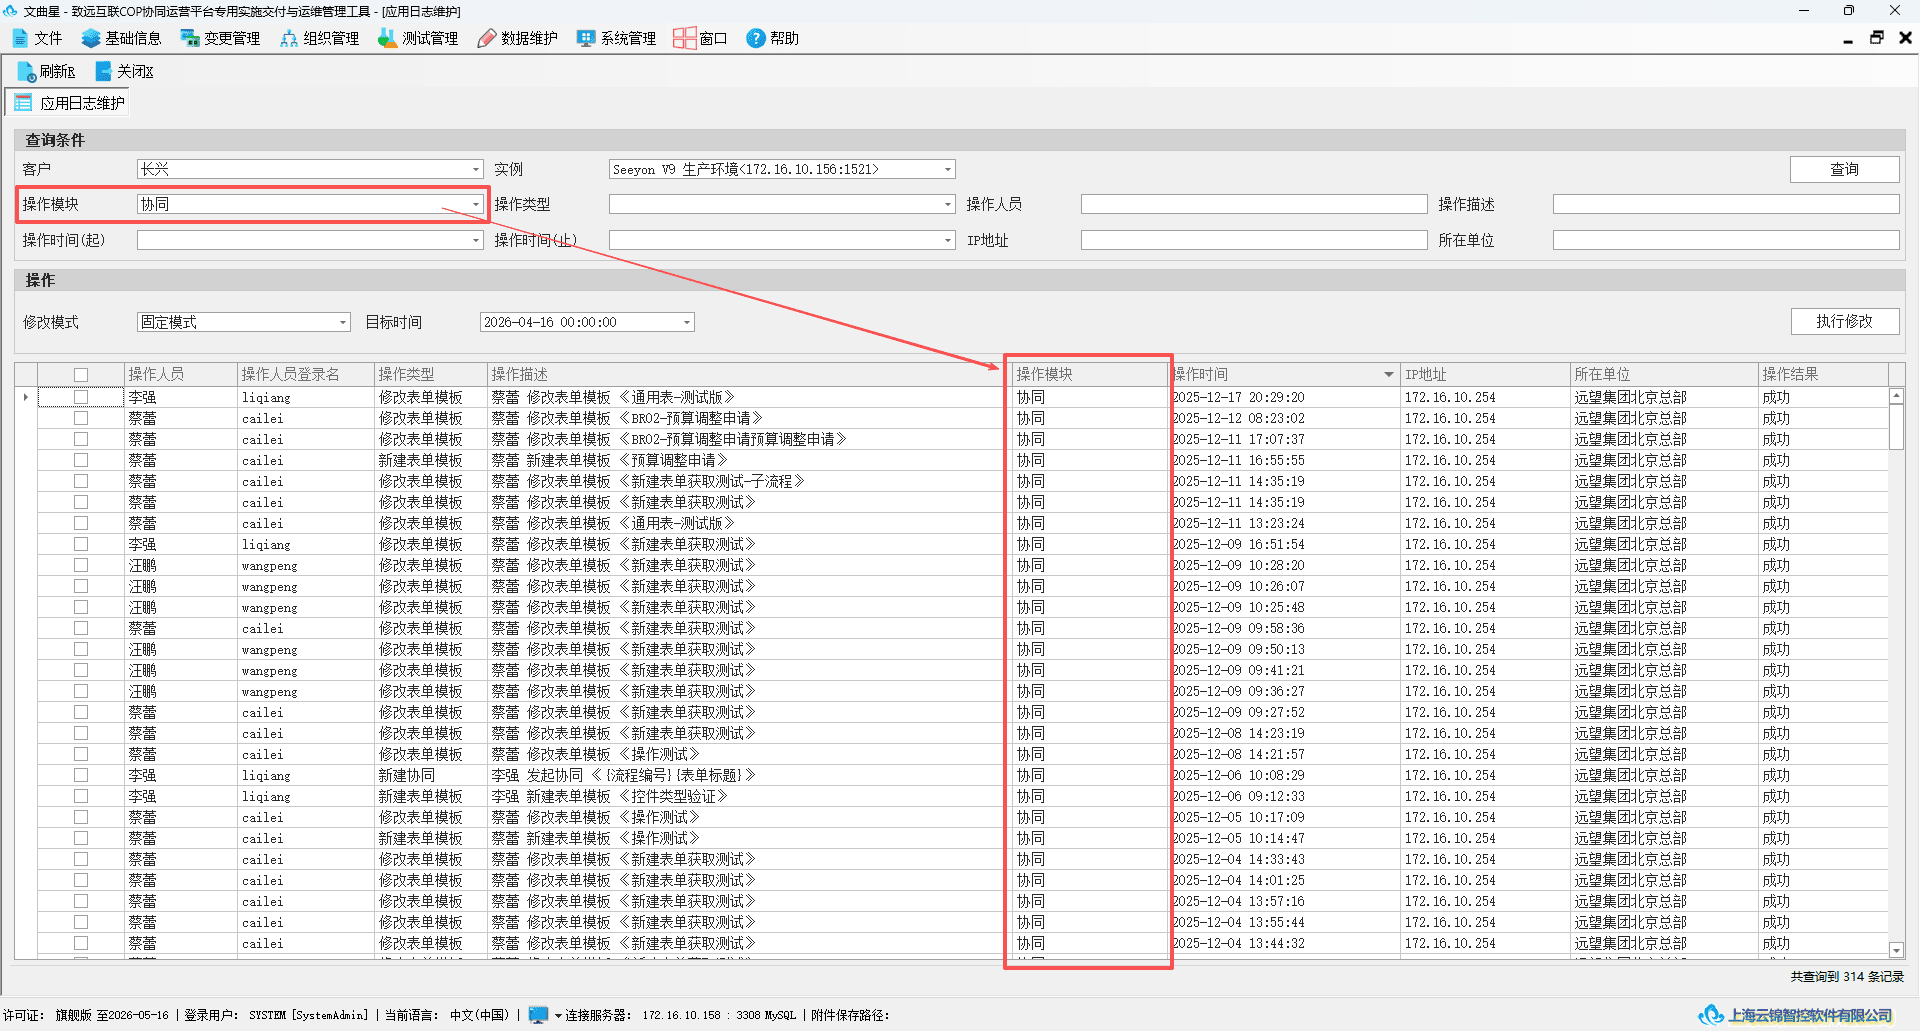Click the 刷新 refresh toolbar icon
Screen dimensions: 1920x1031
[x=26, y=71]
